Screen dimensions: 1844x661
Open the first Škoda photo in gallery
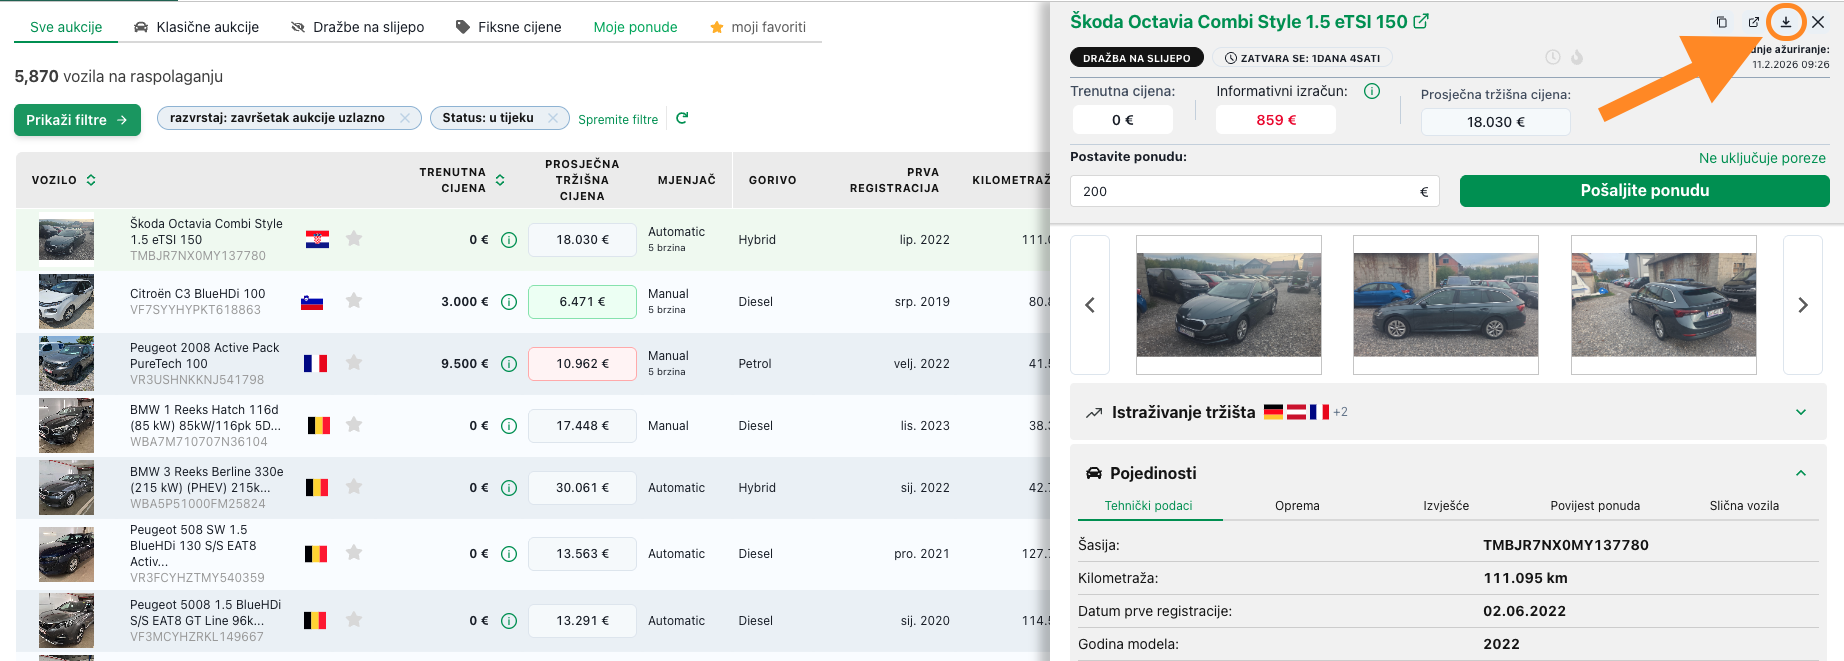coord(1228,304)
